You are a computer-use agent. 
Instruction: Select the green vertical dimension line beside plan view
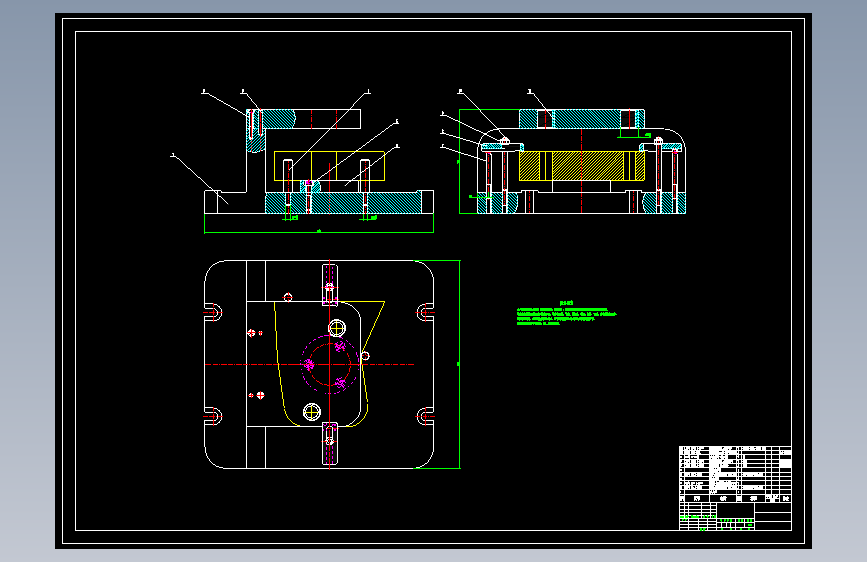point(459,364)
